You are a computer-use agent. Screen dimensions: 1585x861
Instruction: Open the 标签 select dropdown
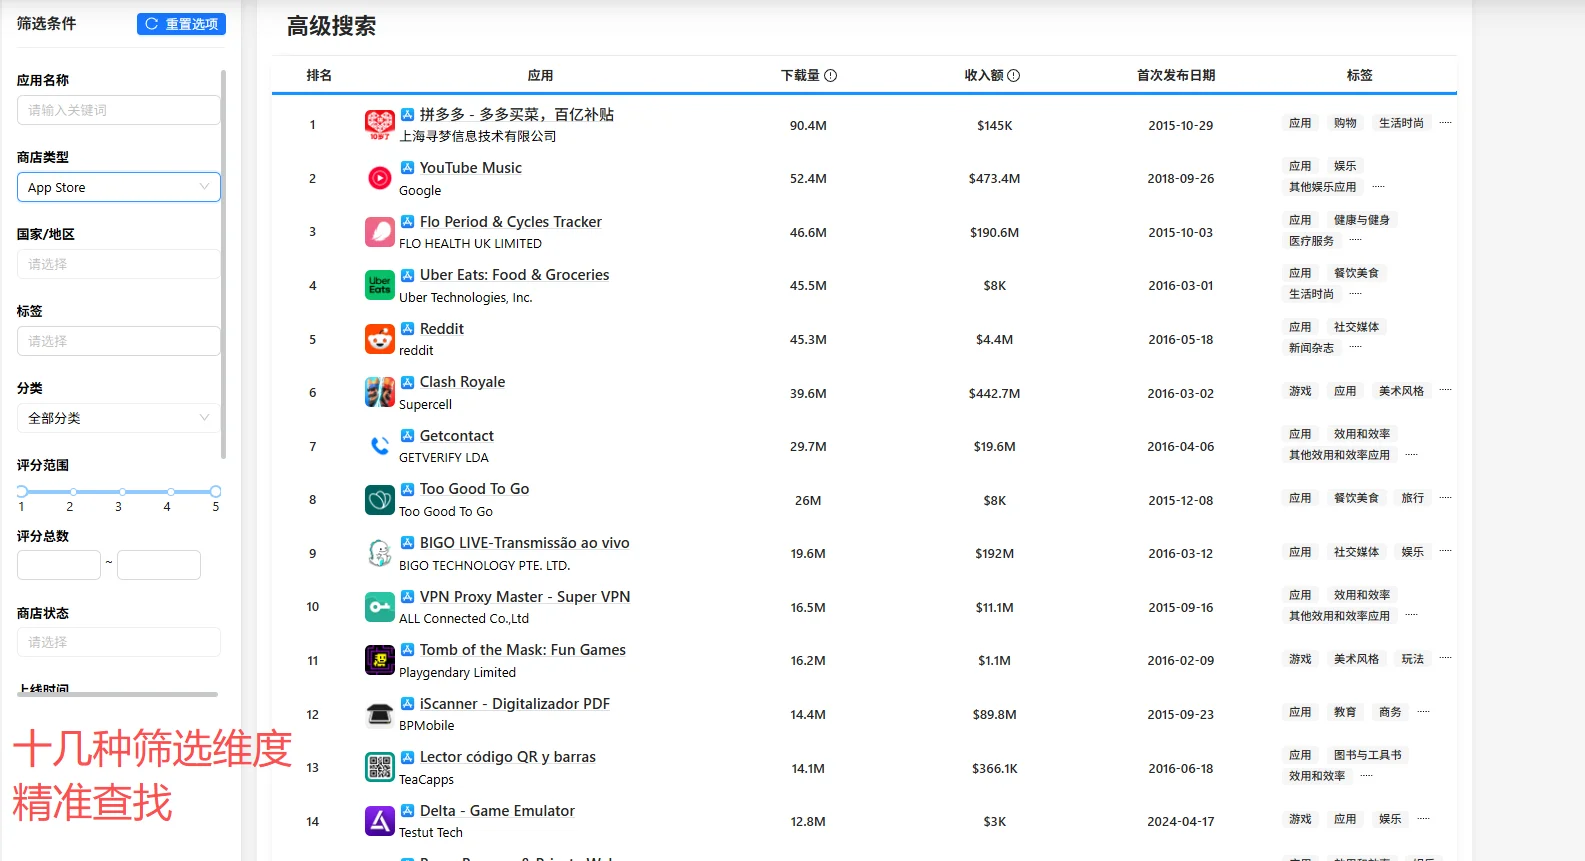pos(118,341)
